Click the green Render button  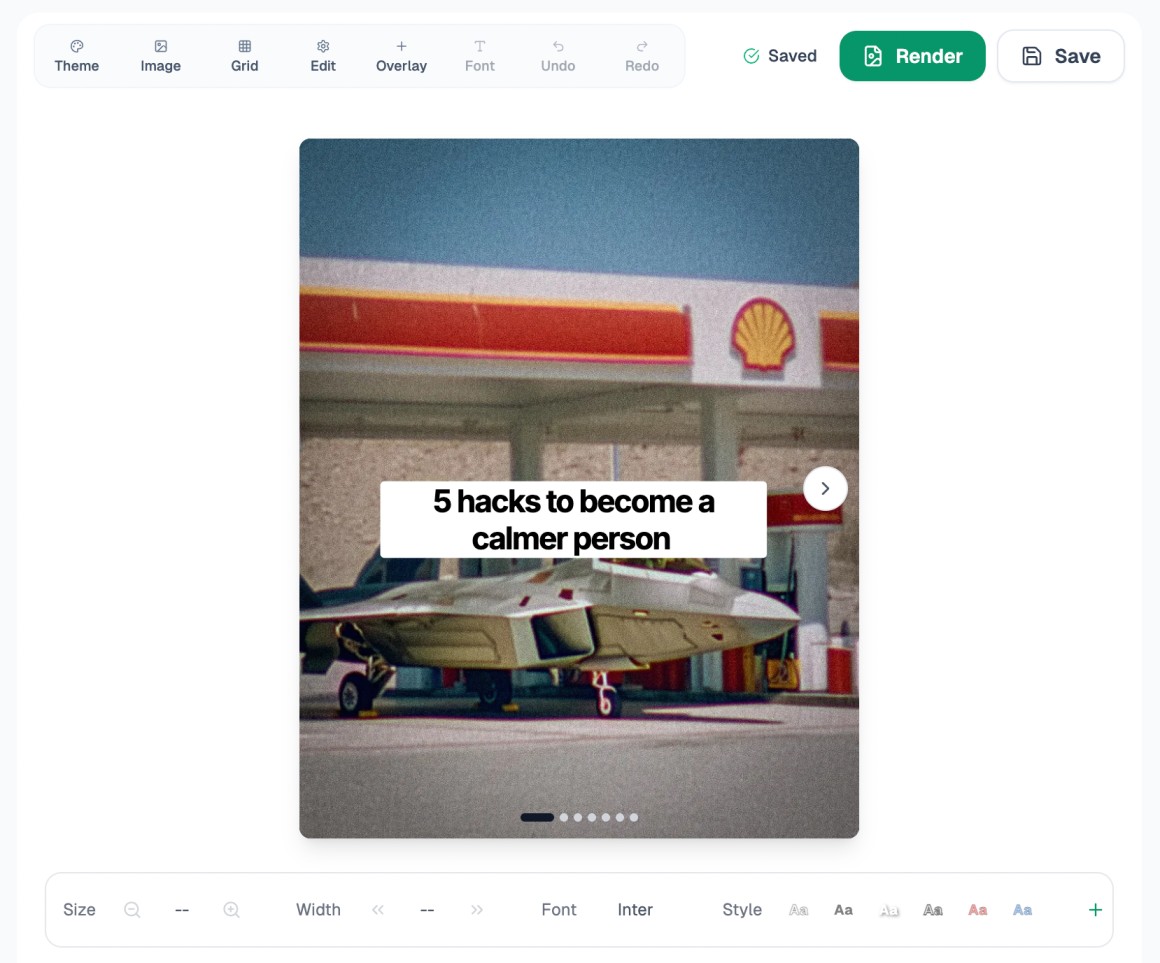[912, 56]
